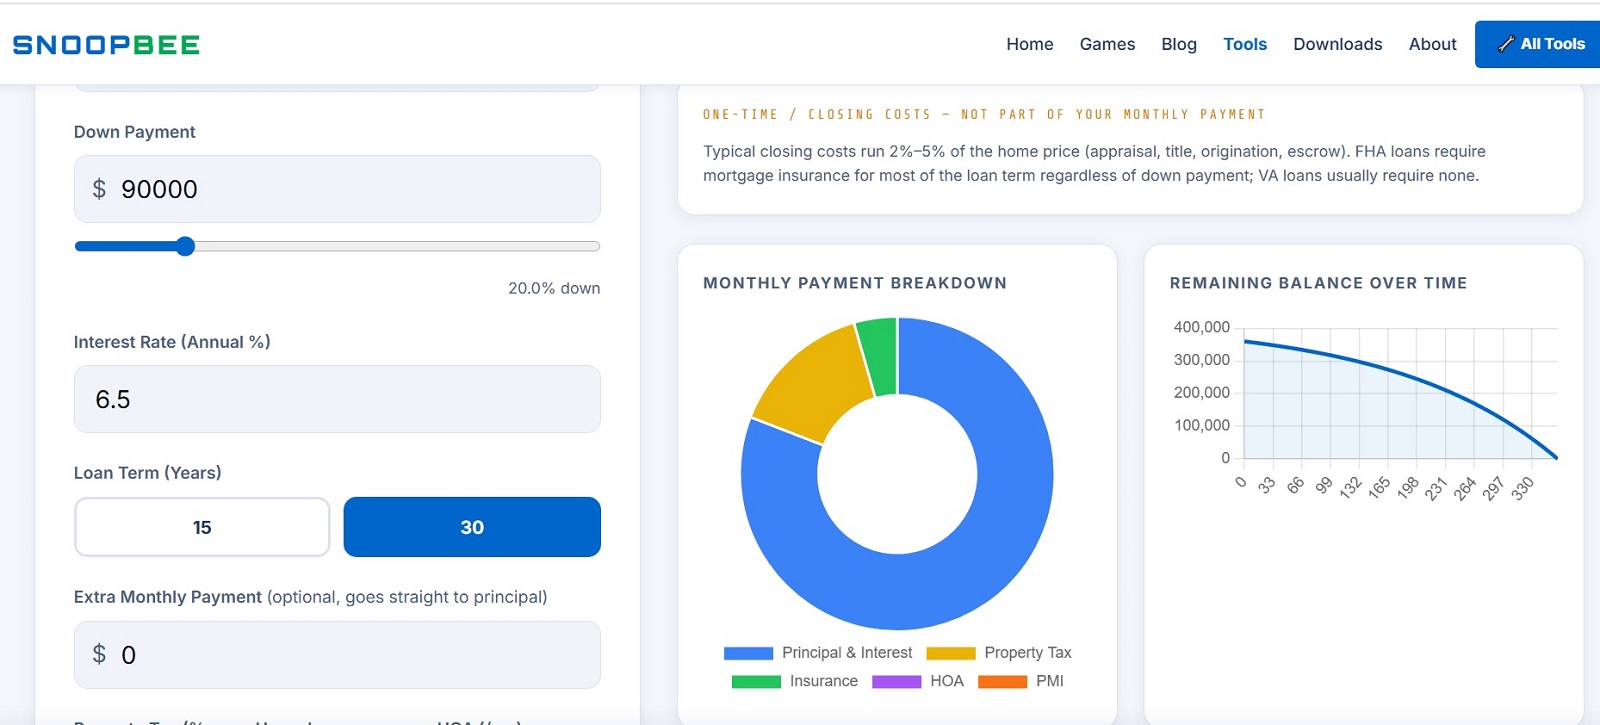Focus the Extra Monthly Payment field
The image size is (1600, 725).
(337, 655)
